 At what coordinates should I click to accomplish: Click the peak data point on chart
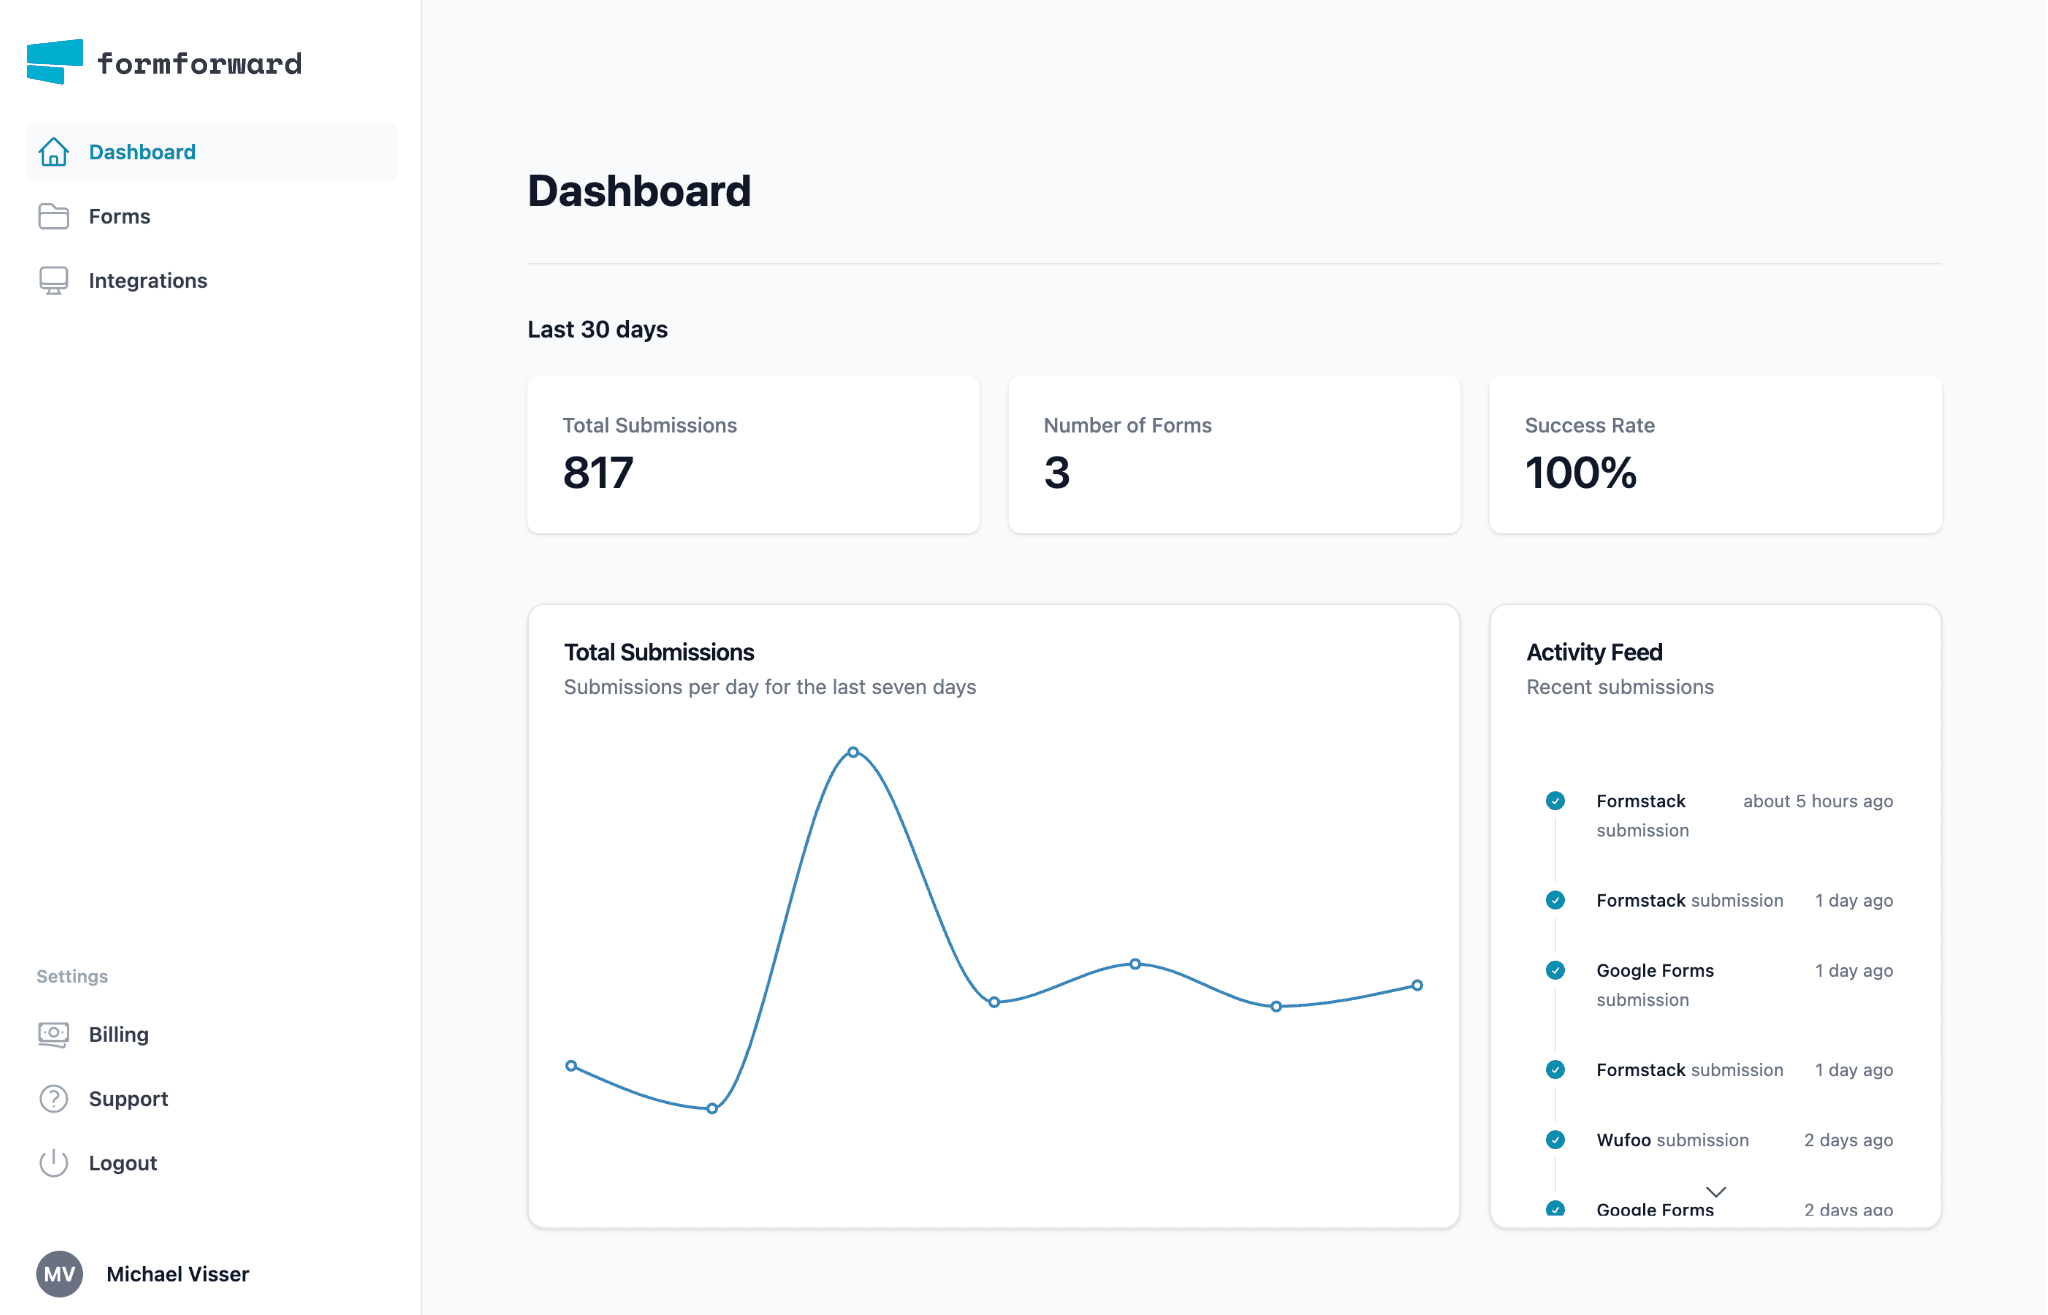click(853, 752)
